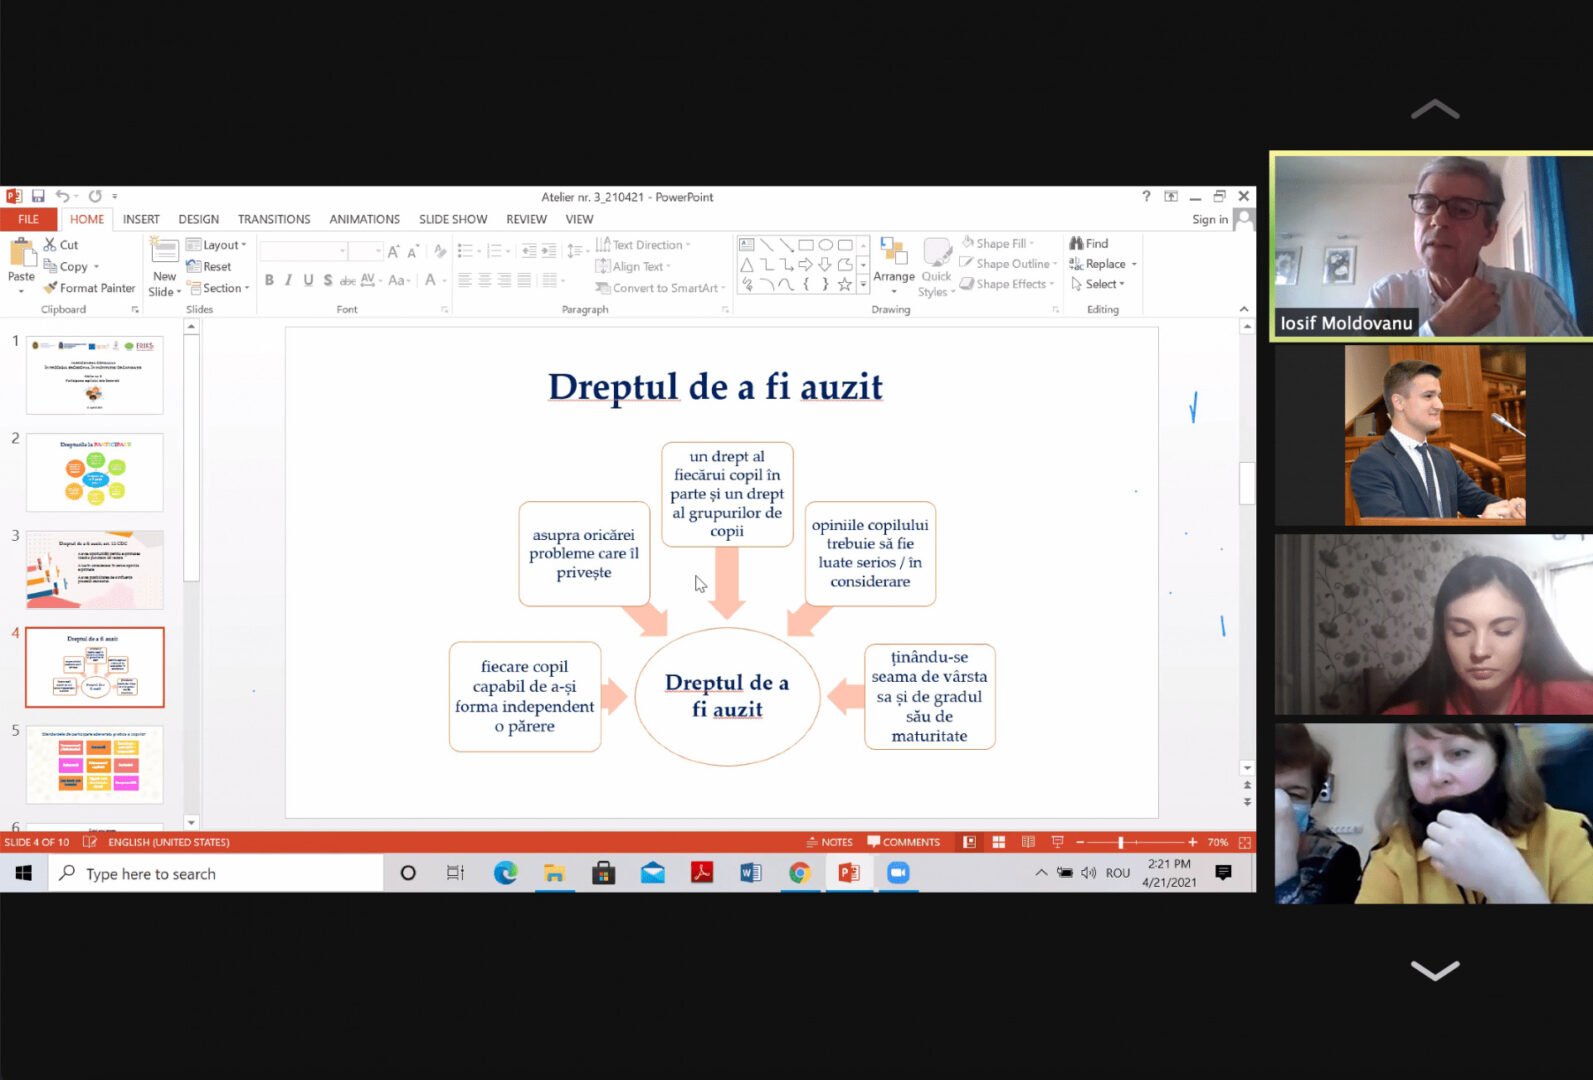Screen dimensions: 1593x1080
Task: Click the Reset slide button
Action: [x=209, y=267]
